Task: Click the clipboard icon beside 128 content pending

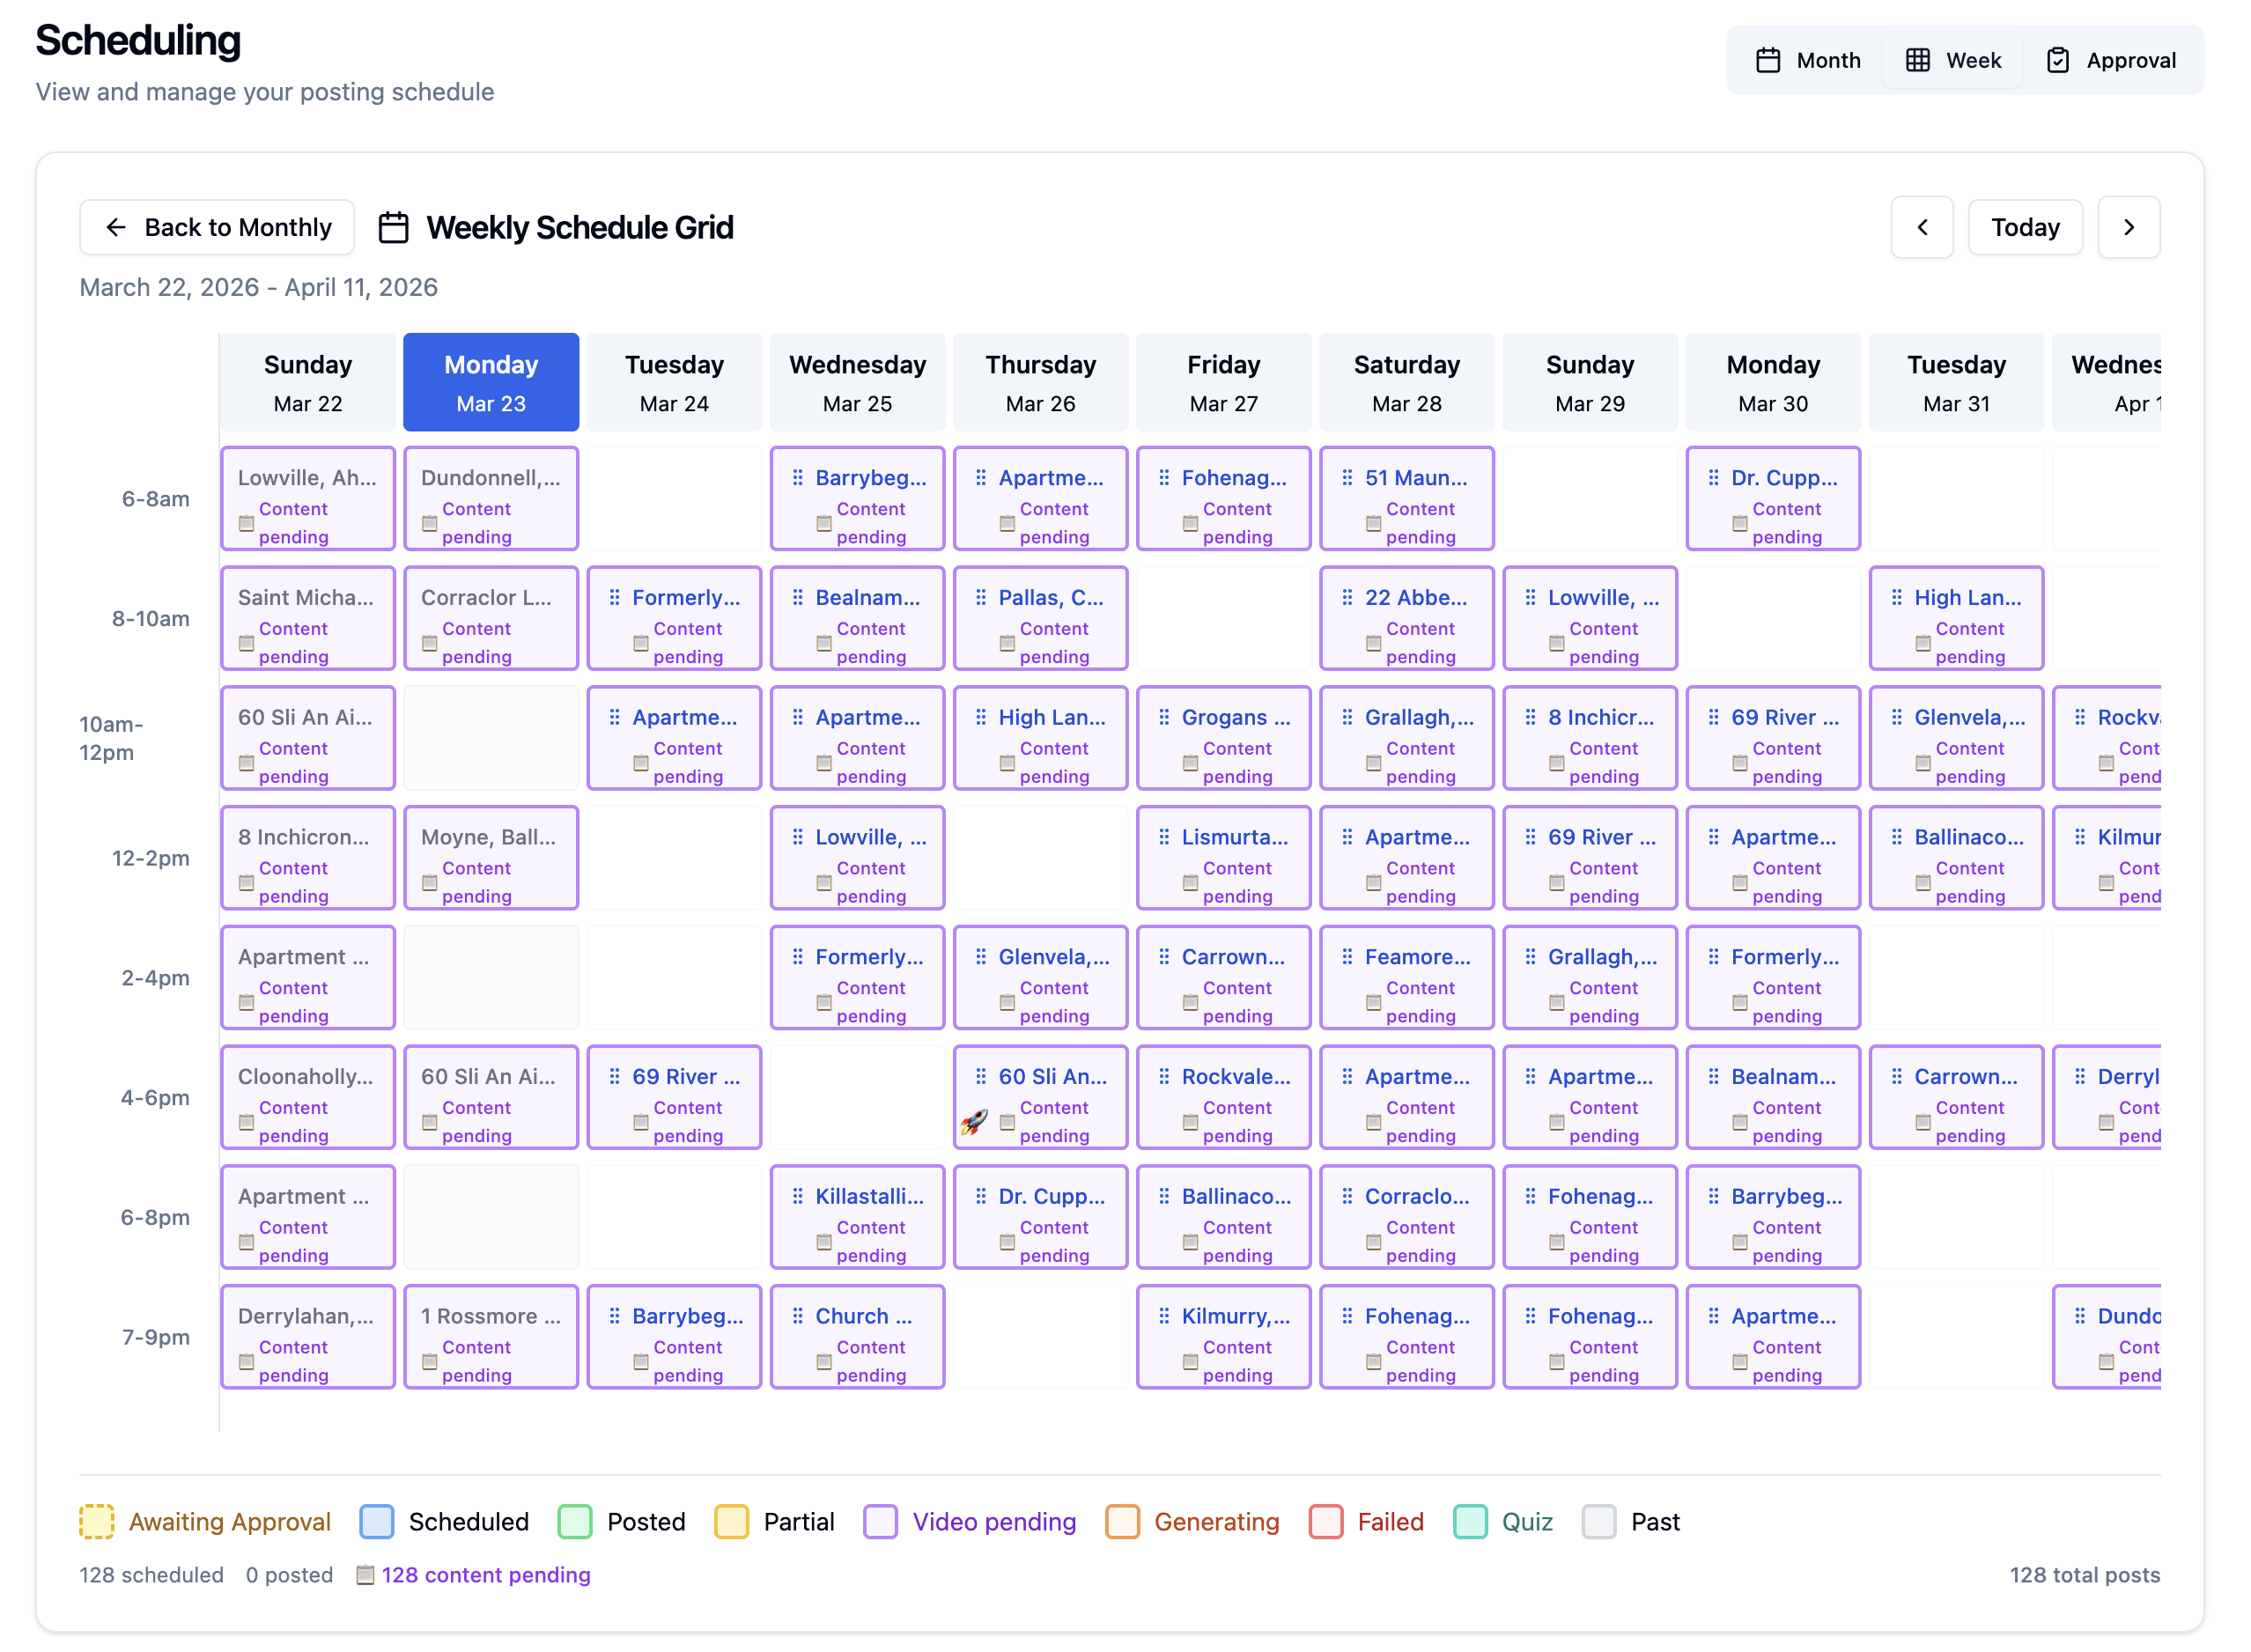Action: click(364, 1575)
